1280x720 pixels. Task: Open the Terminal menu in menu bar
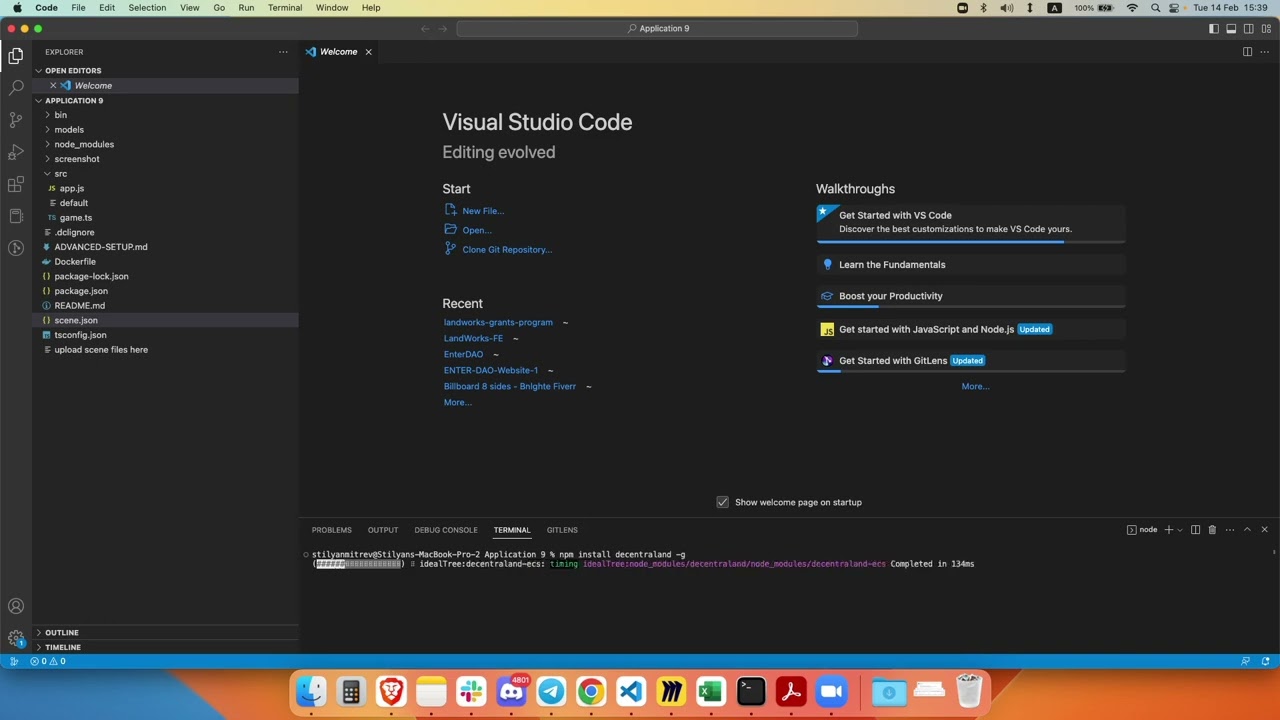pyautogui.click(x=285, y=8)
